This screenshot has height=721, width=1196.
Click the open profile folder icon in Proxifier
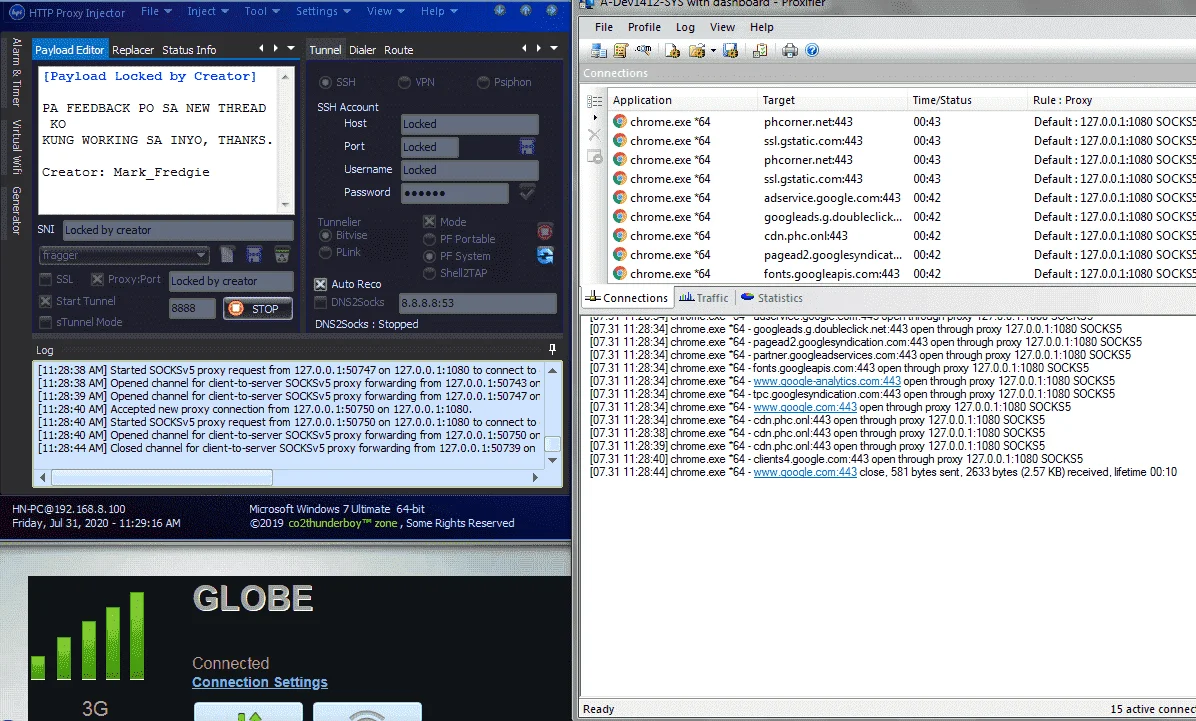click(696, 50)
